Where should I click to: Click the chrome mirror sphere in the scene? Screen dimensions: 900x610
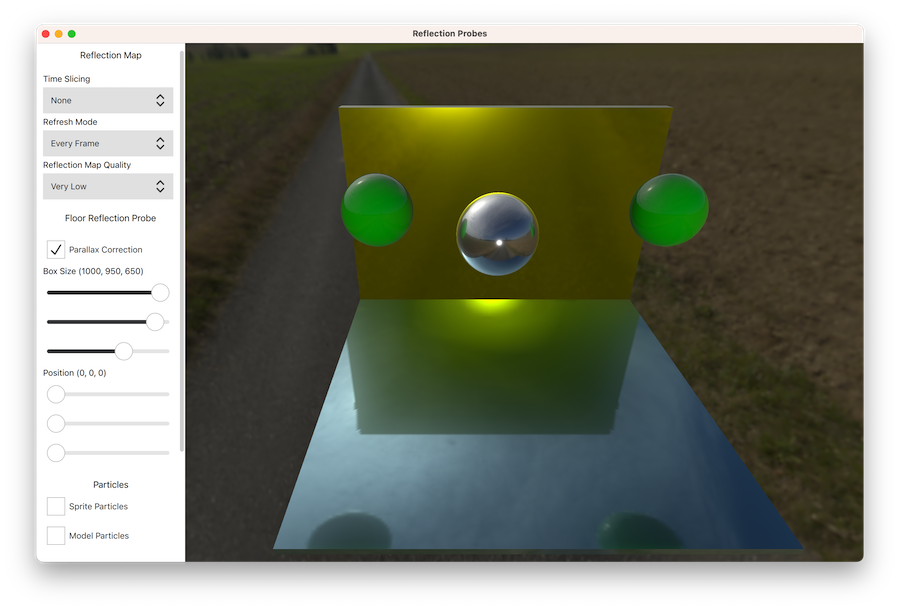coord(497,234)
